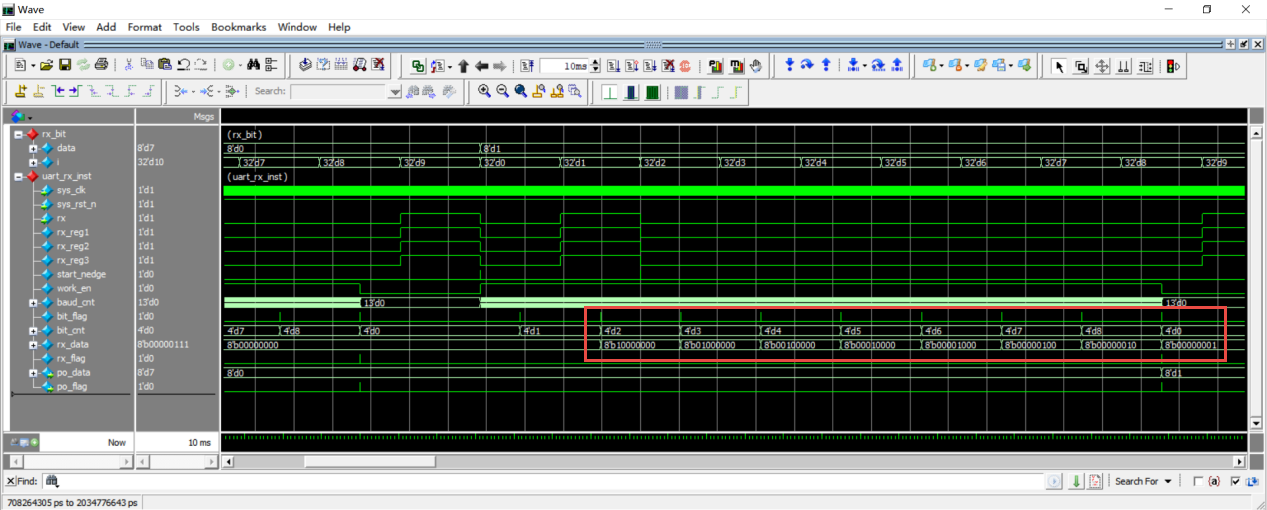
Task: Click the Zoom Full magnifier icon
Action: coord(520,92)
